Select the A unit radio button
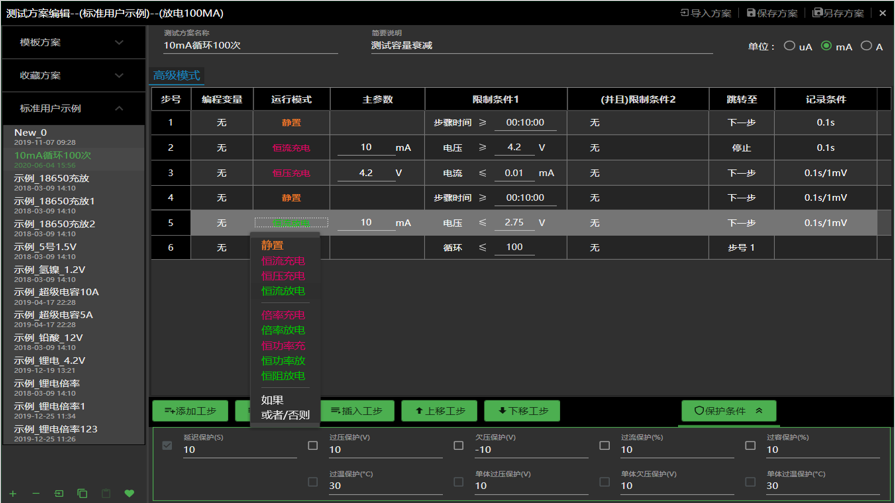Viewport: 895px width, 503px height. [866, 46]
